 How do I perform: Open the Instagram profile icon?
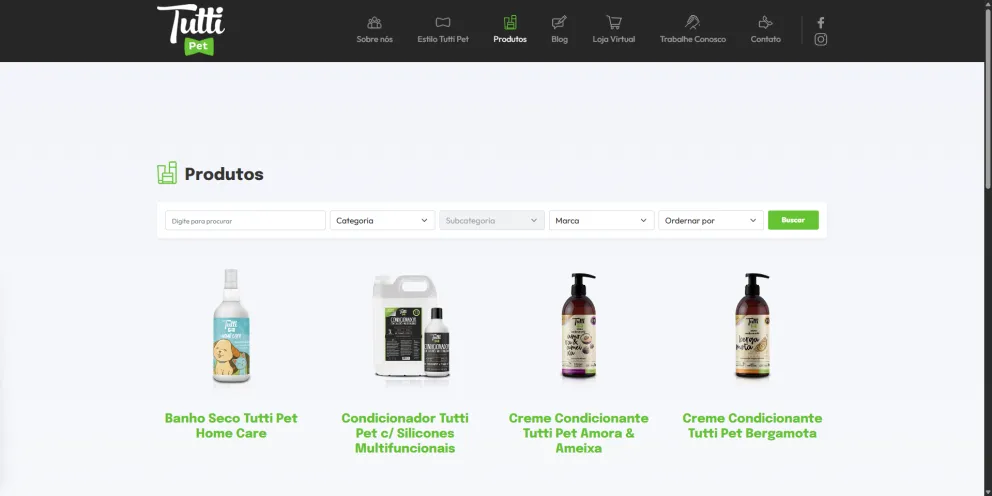[821, 39]
